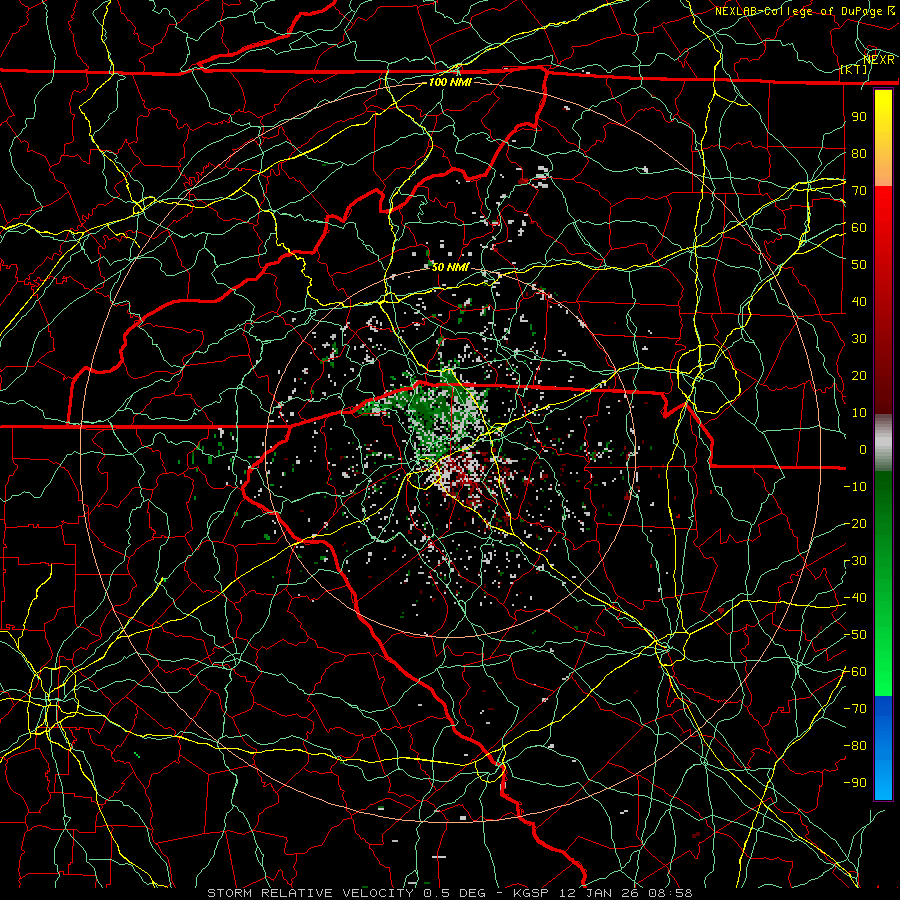Viewport: 900px width, 900px height.
Task: Click the '-40' value on color scale
Action: click(x=855, y=598)
